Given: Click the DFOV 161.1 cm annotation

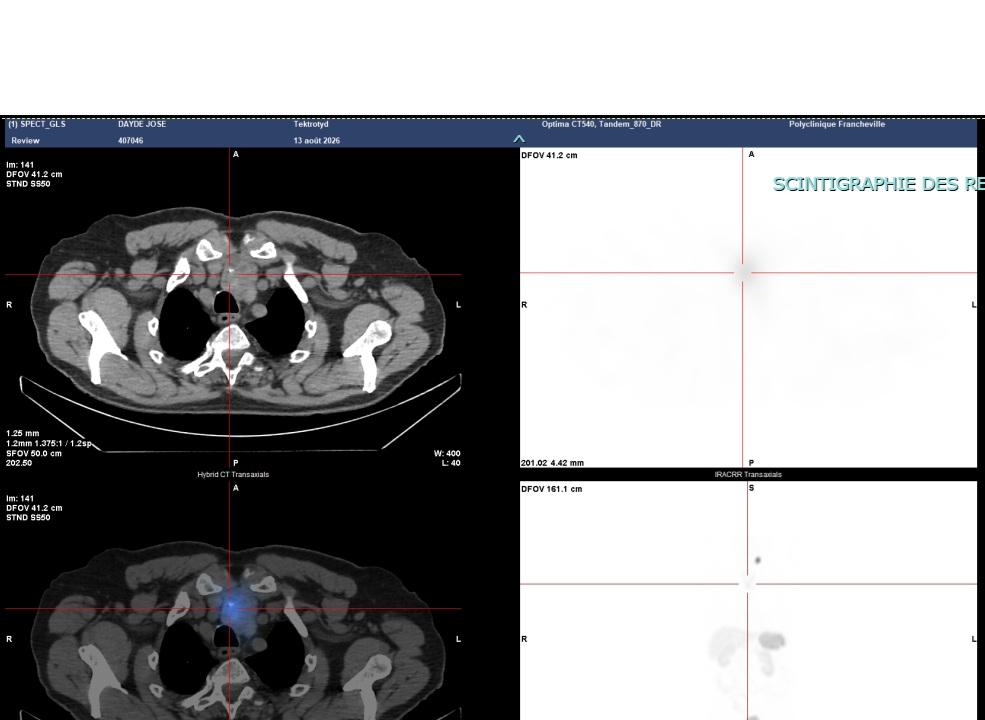Looking at the screenshot, I should click(552, 489).
